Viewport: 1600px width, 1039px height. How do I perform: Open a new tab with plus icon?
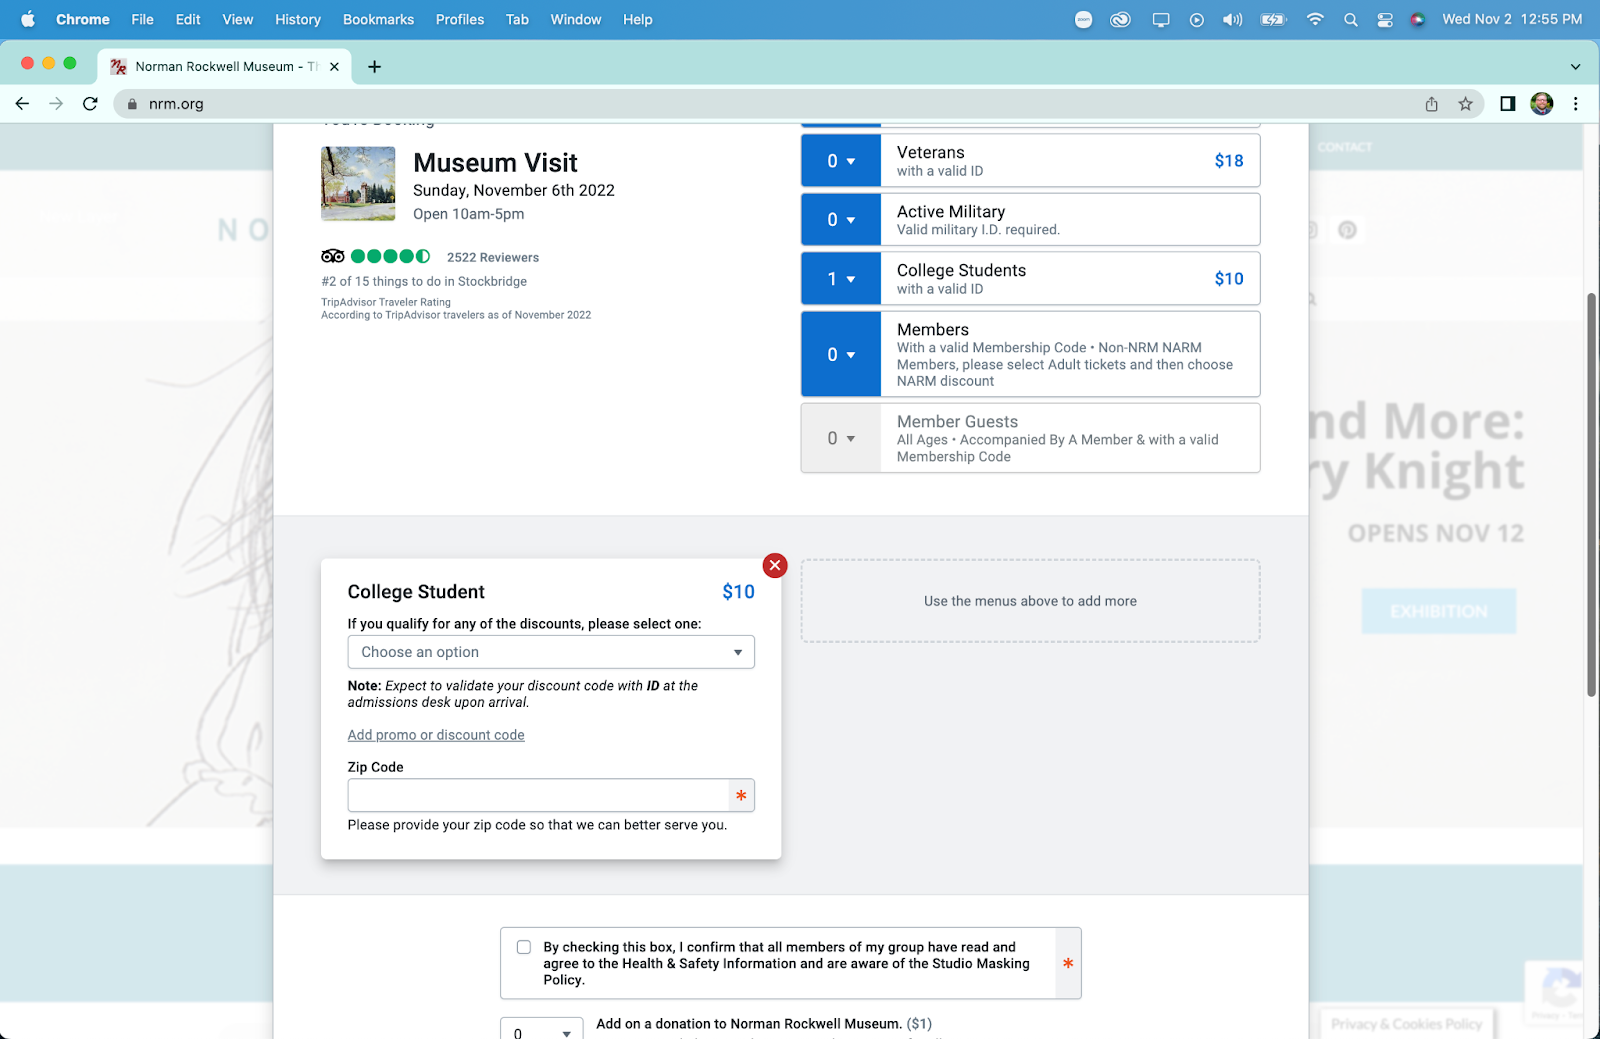tap(374, 67)
